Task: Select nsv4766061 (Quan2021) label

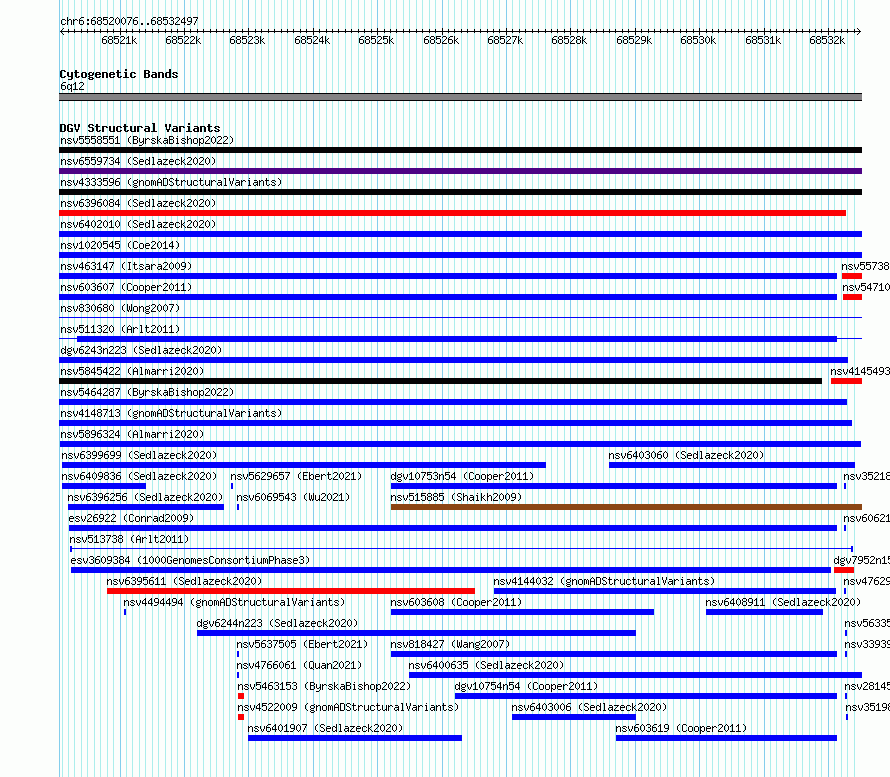Action: pyautogui.click(x=299, y=665)
